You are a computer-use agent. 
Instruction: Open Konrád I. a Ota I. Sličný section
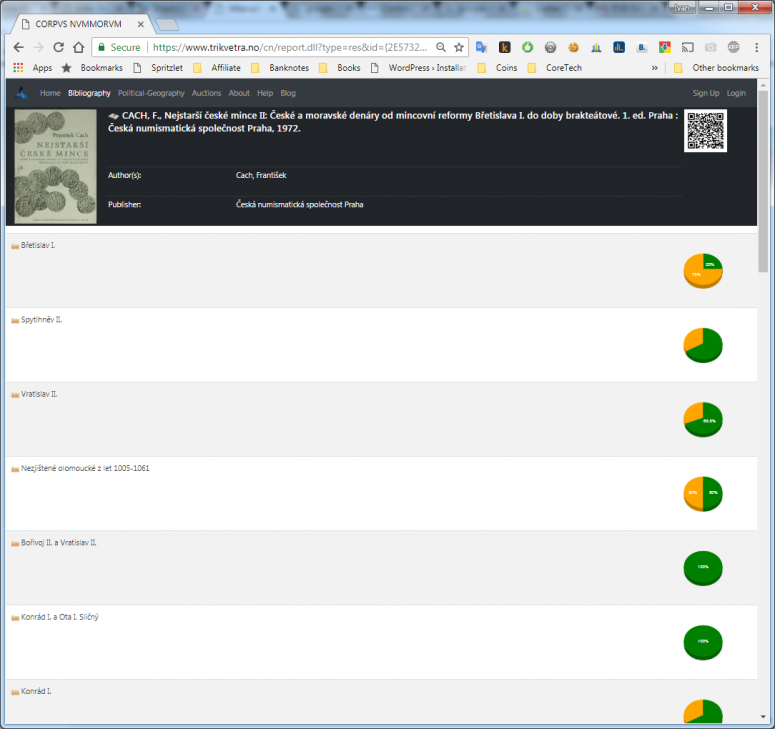tap(60, 617)
